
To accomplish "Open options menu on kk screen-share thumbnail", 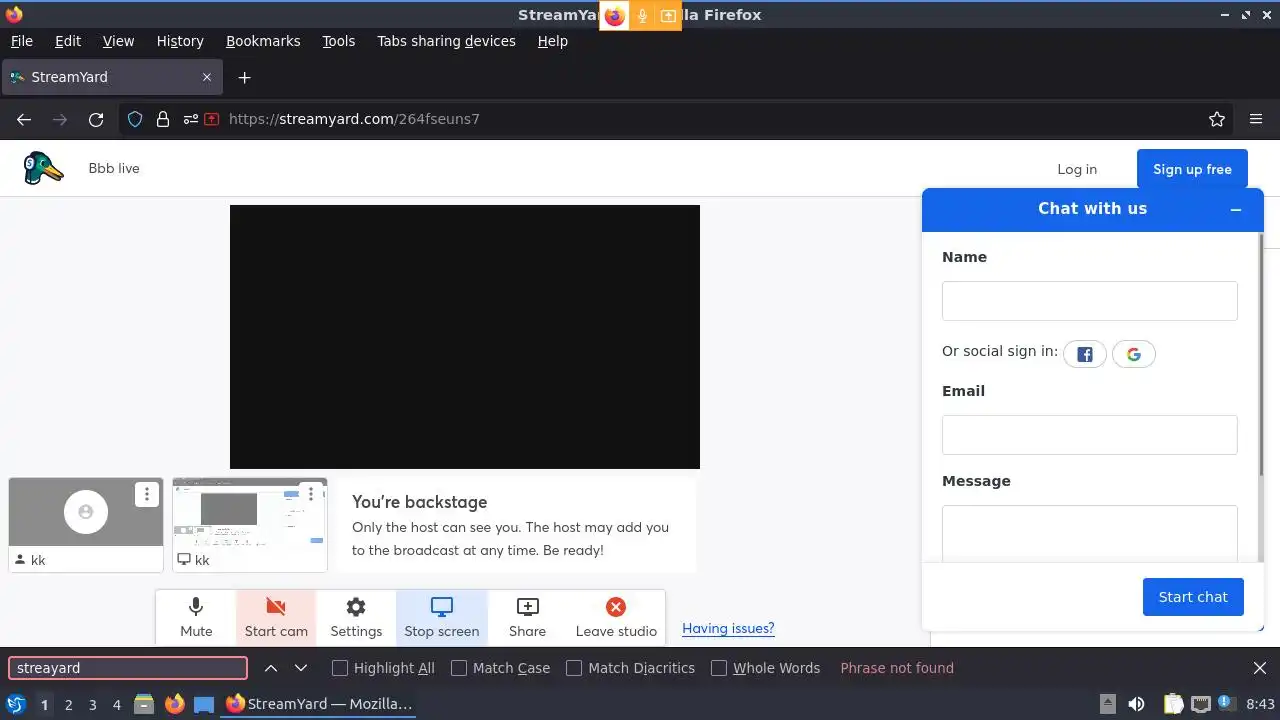I will pyautogui.click(x=311, y=494).
